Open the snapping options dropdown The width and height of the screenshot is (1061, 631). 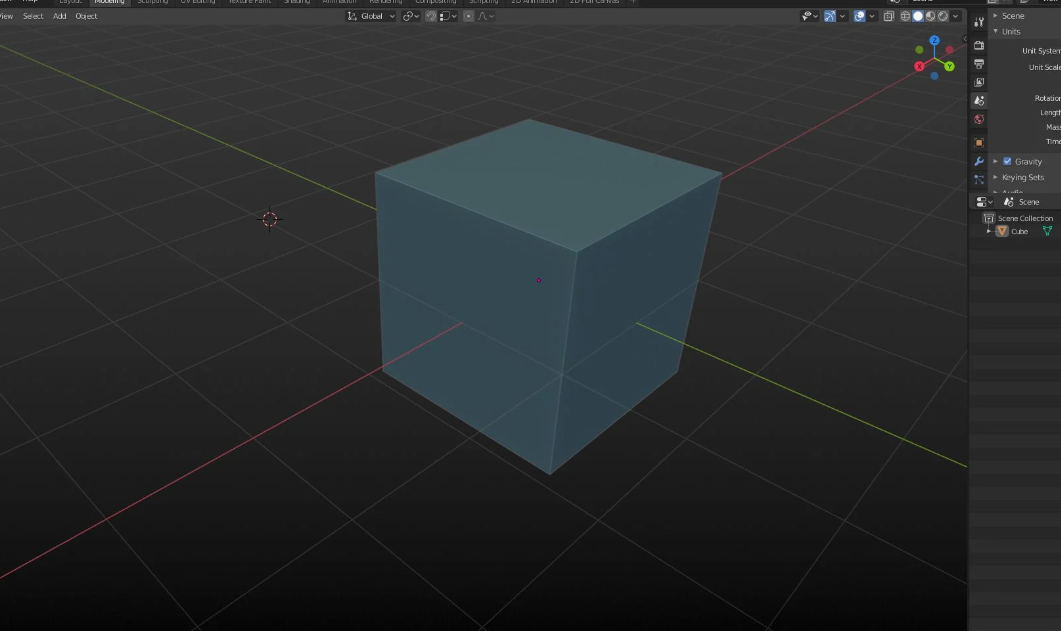click(x=448, y=16)
